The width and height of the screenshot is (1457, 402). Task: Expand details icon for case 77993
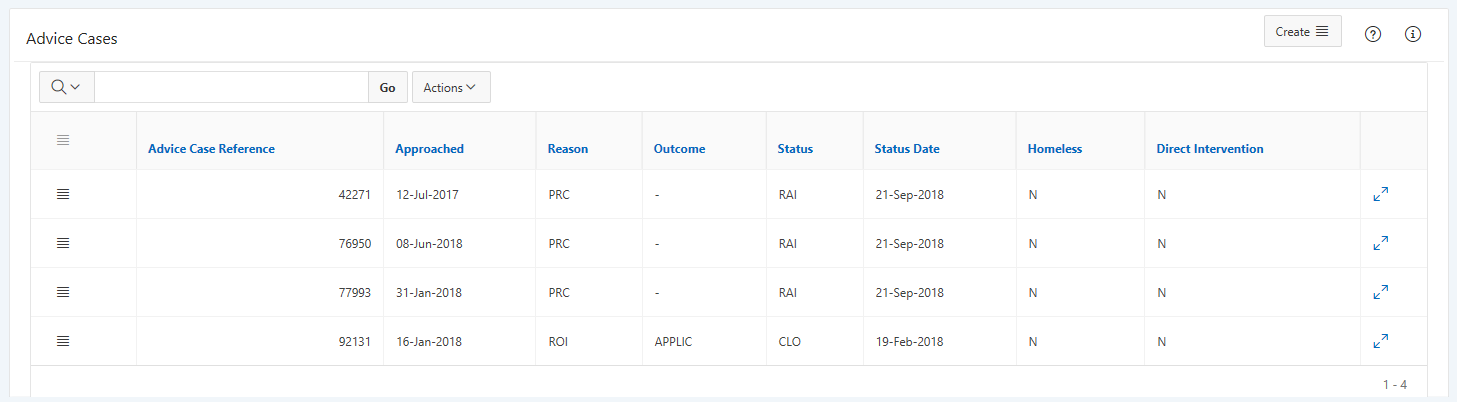coord(1381,292)
